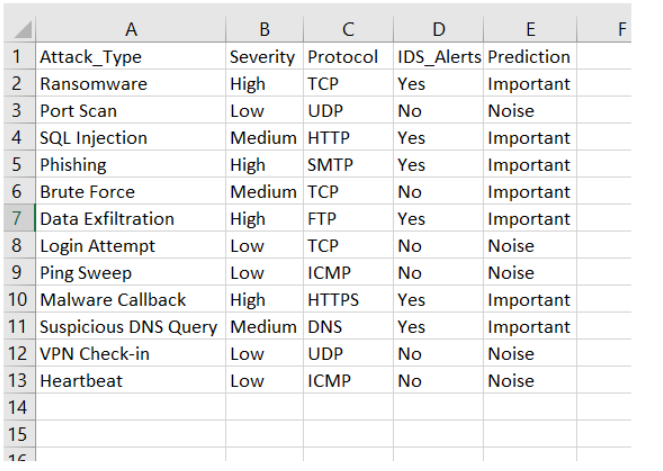Select row 1 header
Viewport: 663px width, 471px height.
tap(19, 56)
